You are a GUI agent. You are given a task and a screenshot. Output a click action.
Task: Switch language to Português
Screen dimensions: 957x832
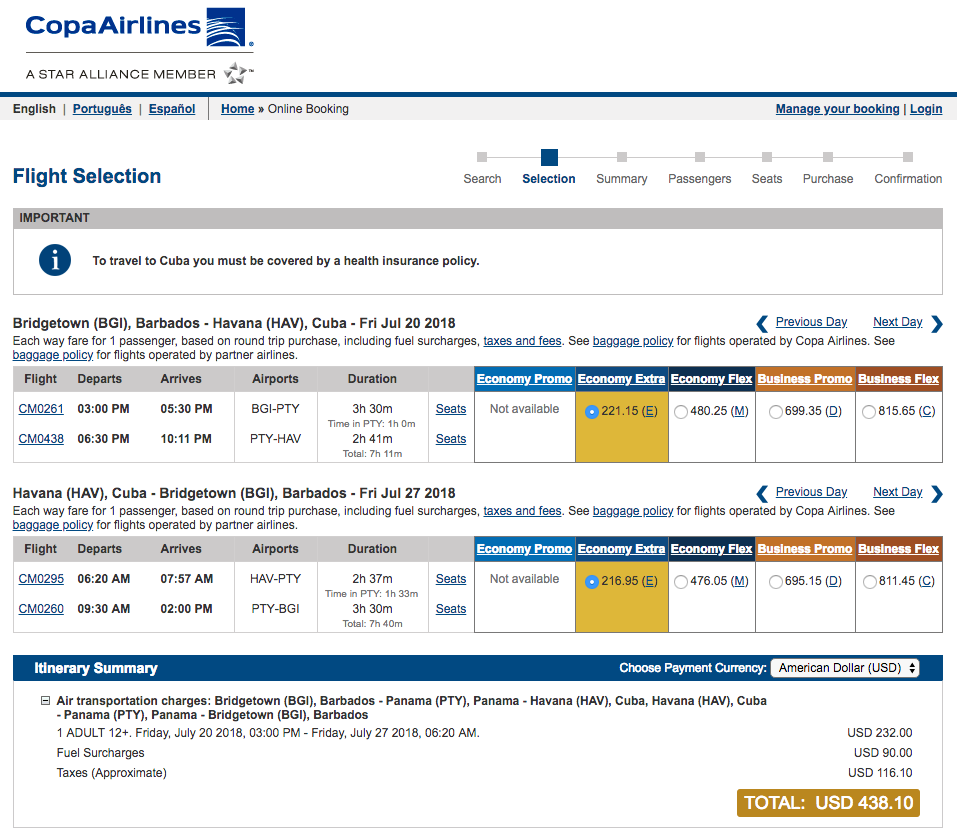point(102,109)
